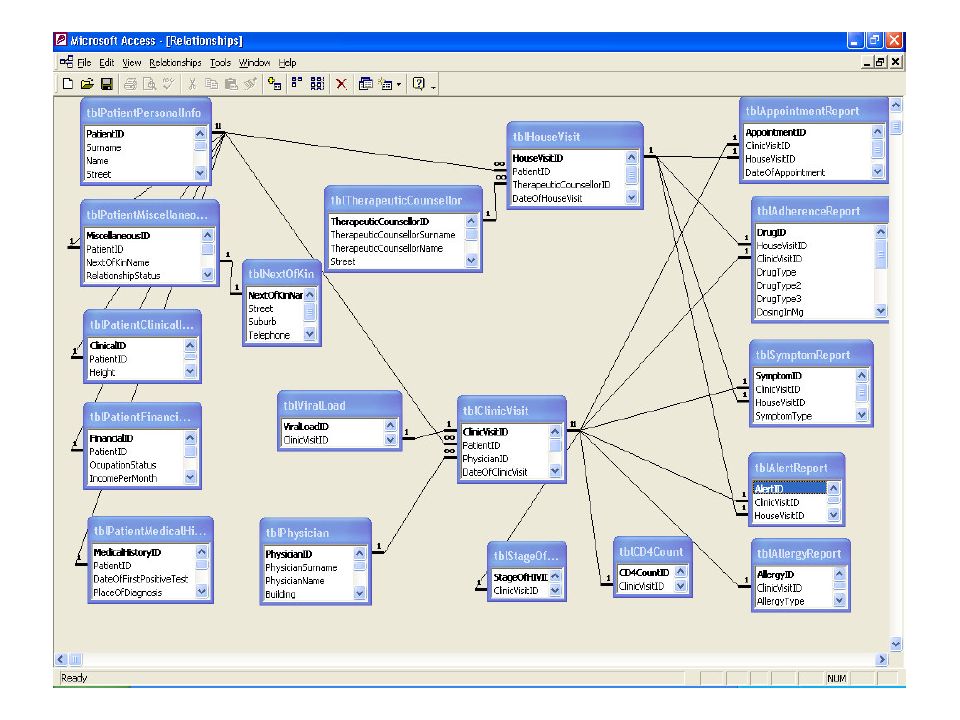Select the TherapeuticCounsellorSurname field
Image resolution: width=960 pixels, height=720 pixels.
(393, 235)
